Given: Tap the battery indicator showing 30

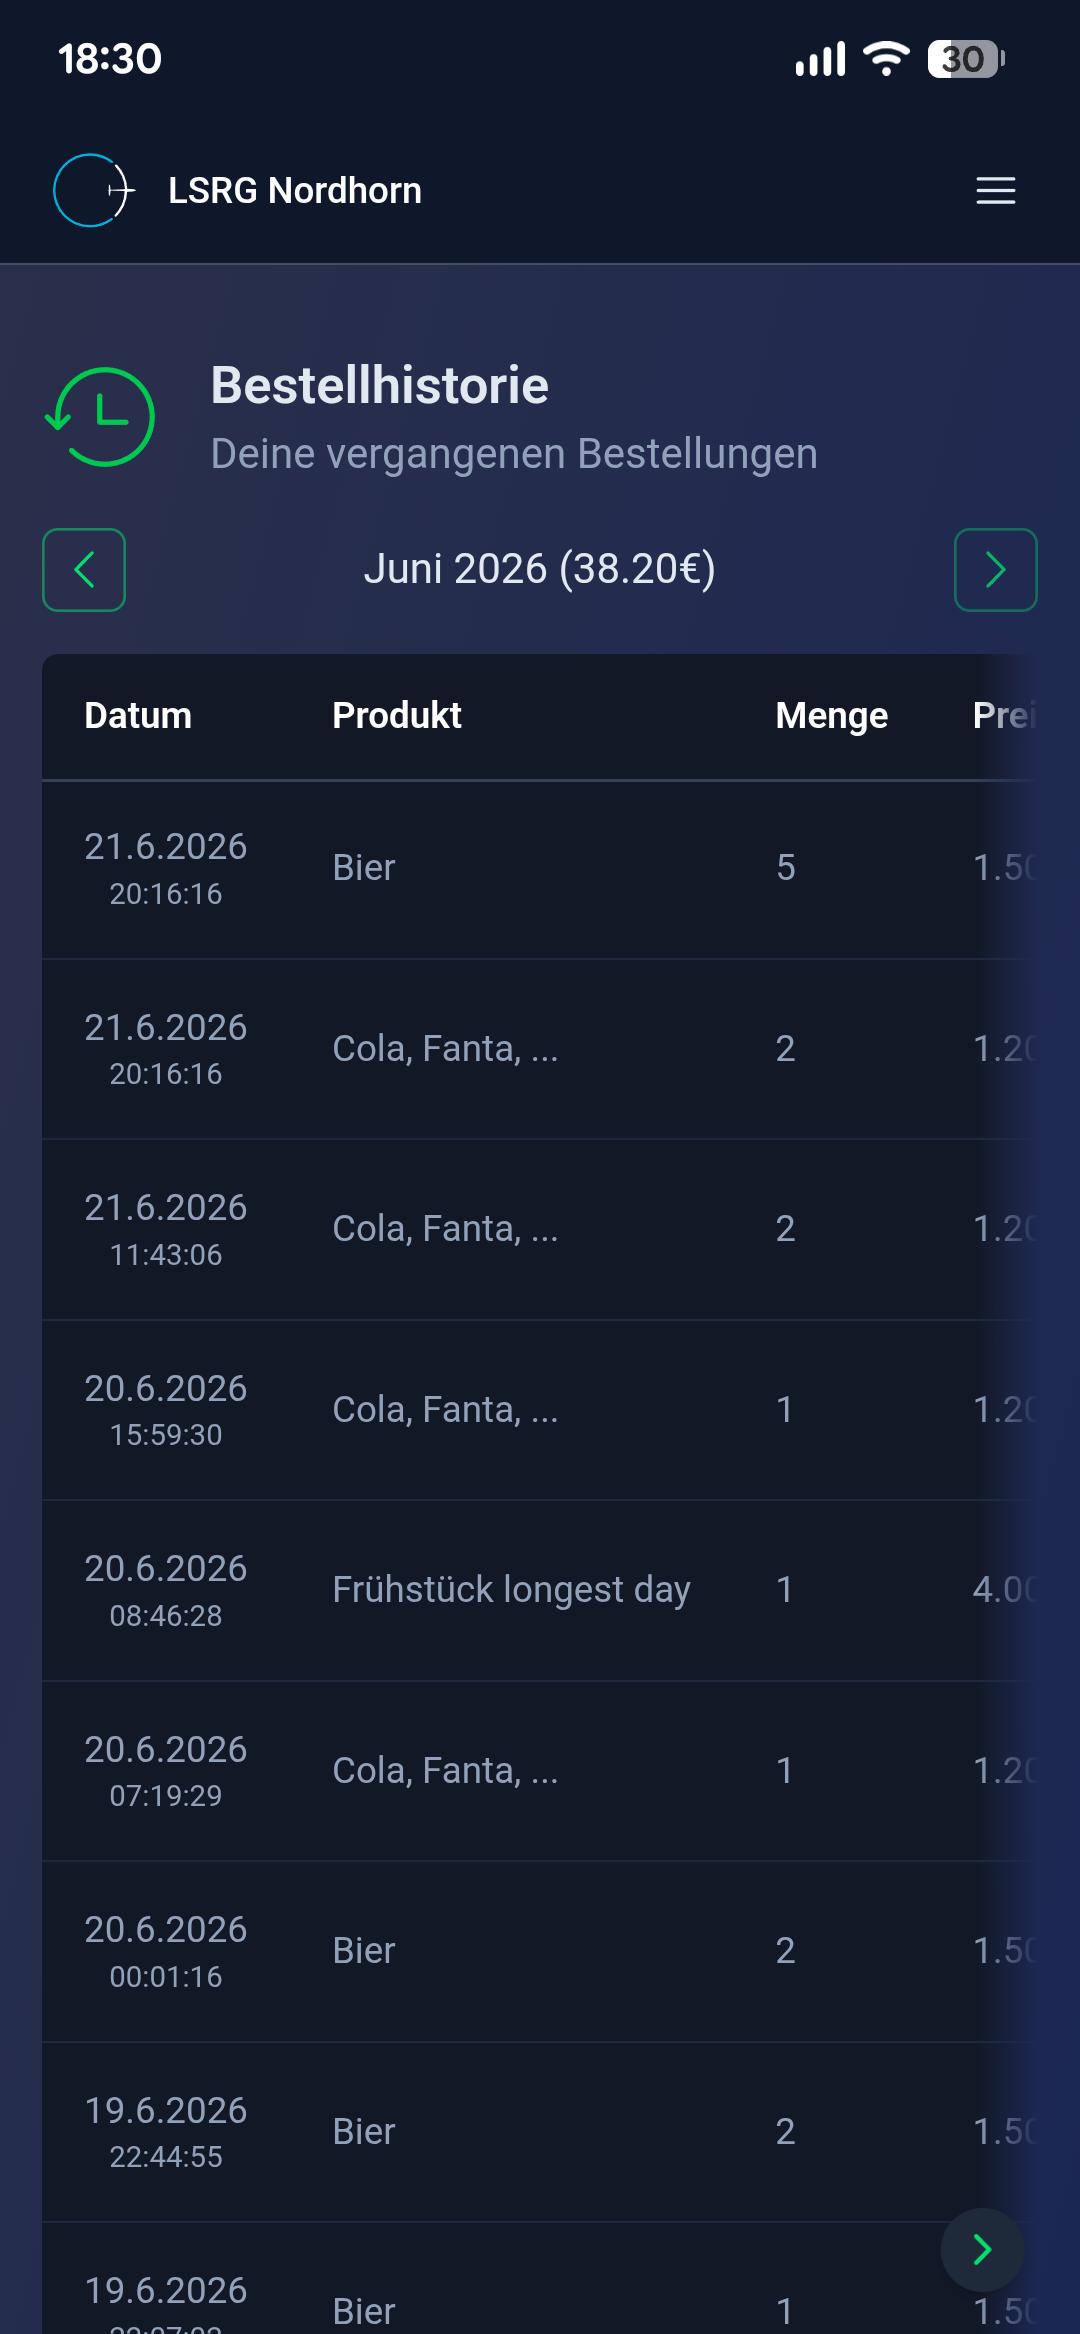Looking at the screenshot, I should pyautogui.click(x=966, y=59).
